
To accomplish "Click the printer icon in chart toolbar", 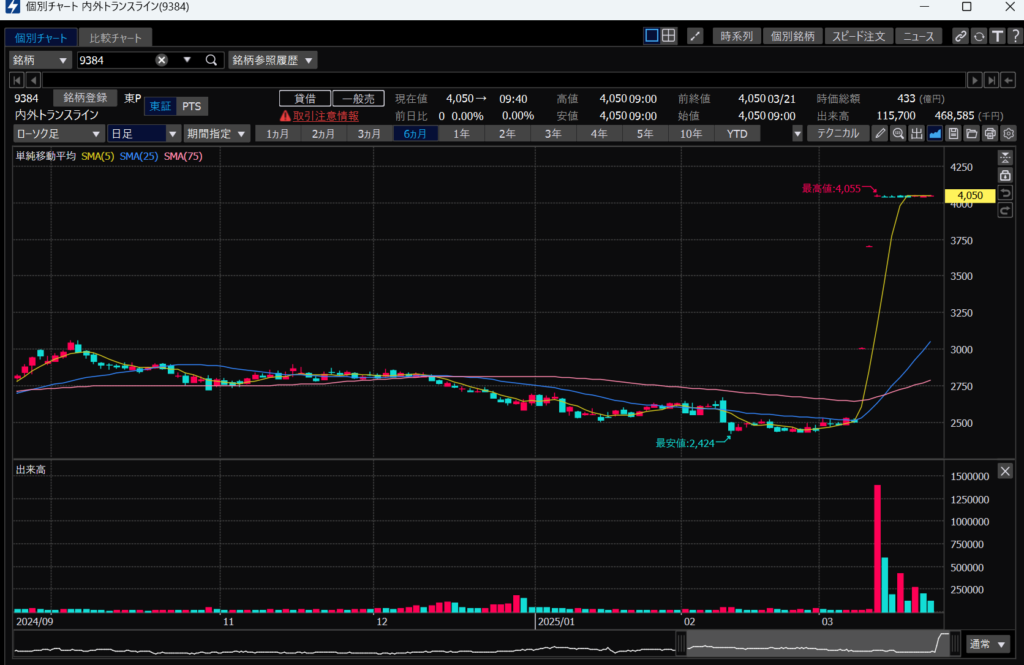I will pos(990,134).
